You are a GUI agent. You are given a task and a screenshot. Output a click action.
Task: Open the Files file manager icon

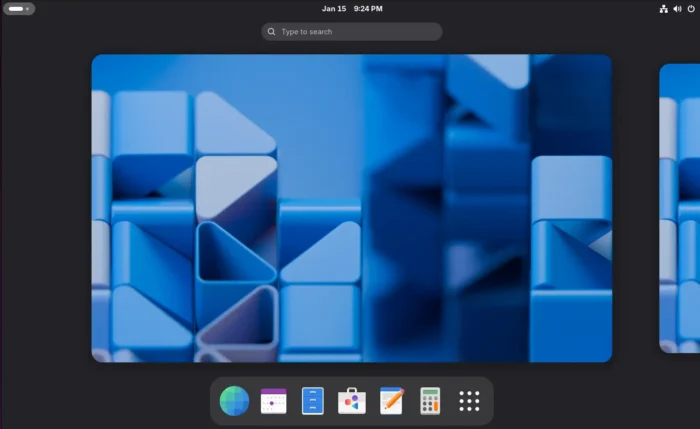[313, 401]
